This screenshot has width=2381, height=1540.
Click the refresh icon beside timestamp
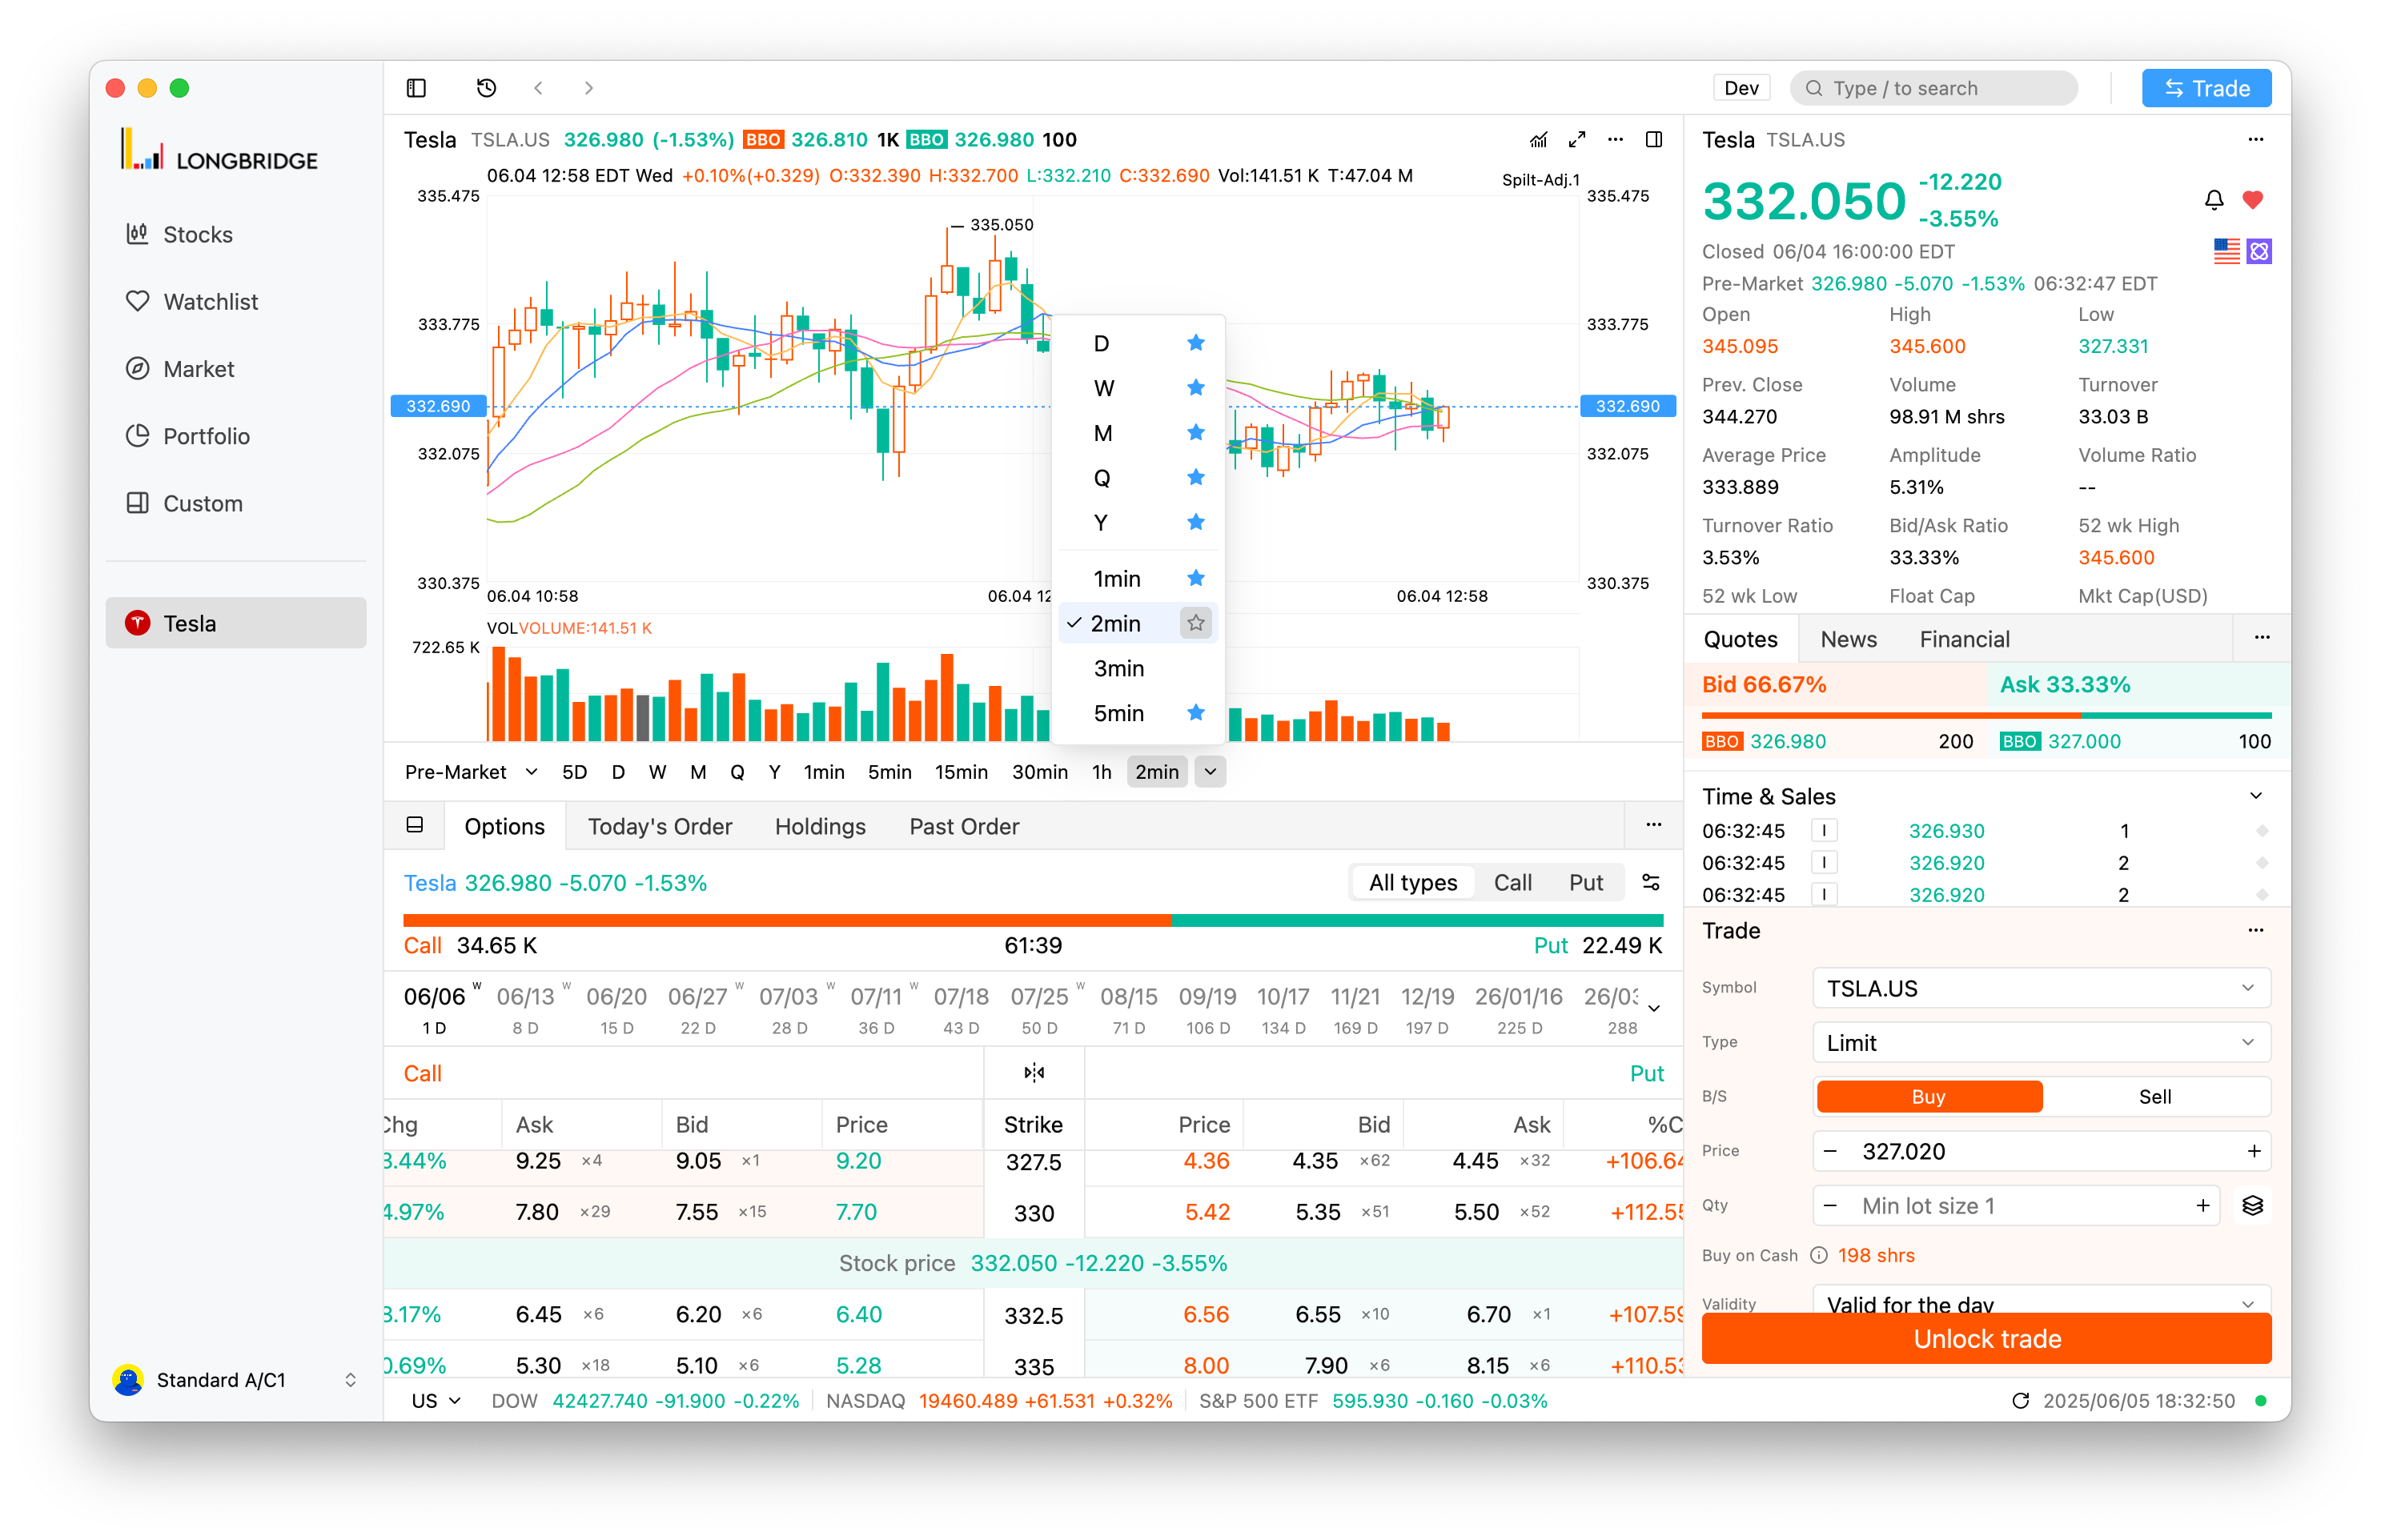tap(2020, 1400)
